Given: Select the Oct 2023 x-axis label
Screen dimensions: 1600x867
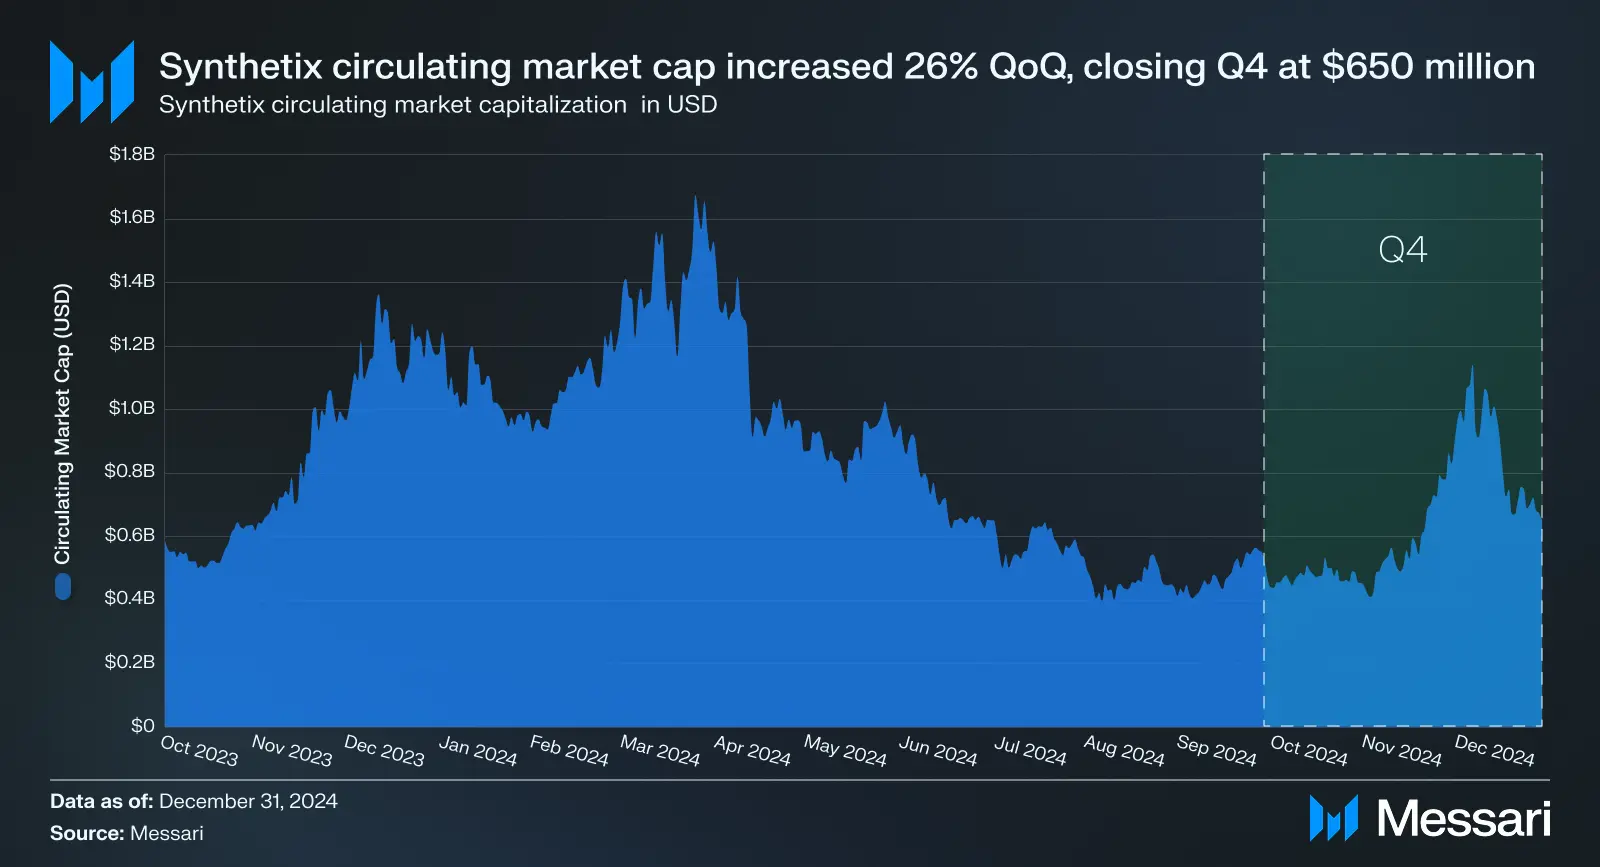Looking at the screenshot, I should pos(200,750).
